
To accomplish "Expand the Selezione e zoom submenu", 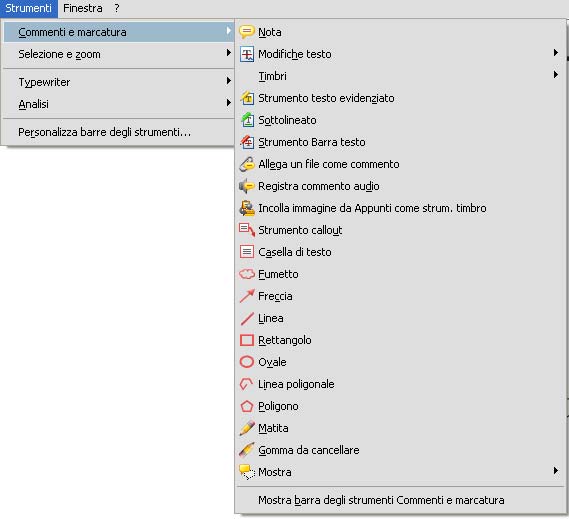I will point(119,54).
